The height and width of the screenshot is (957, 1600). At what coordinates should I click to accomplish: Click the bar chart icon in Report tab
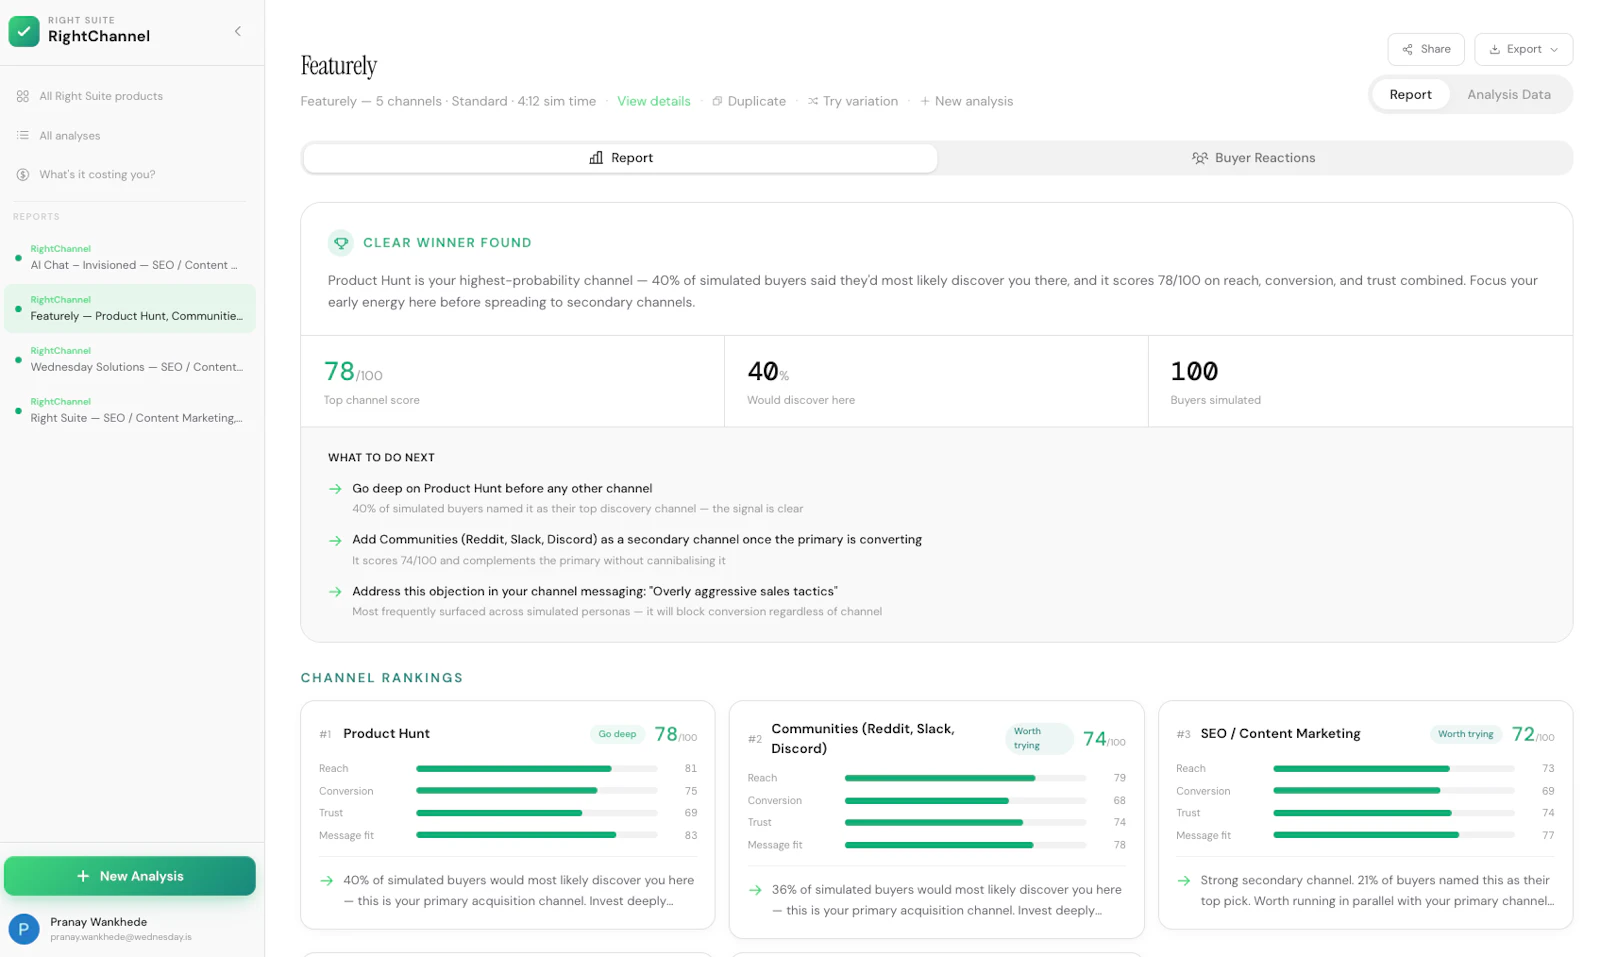pos(596,158)
